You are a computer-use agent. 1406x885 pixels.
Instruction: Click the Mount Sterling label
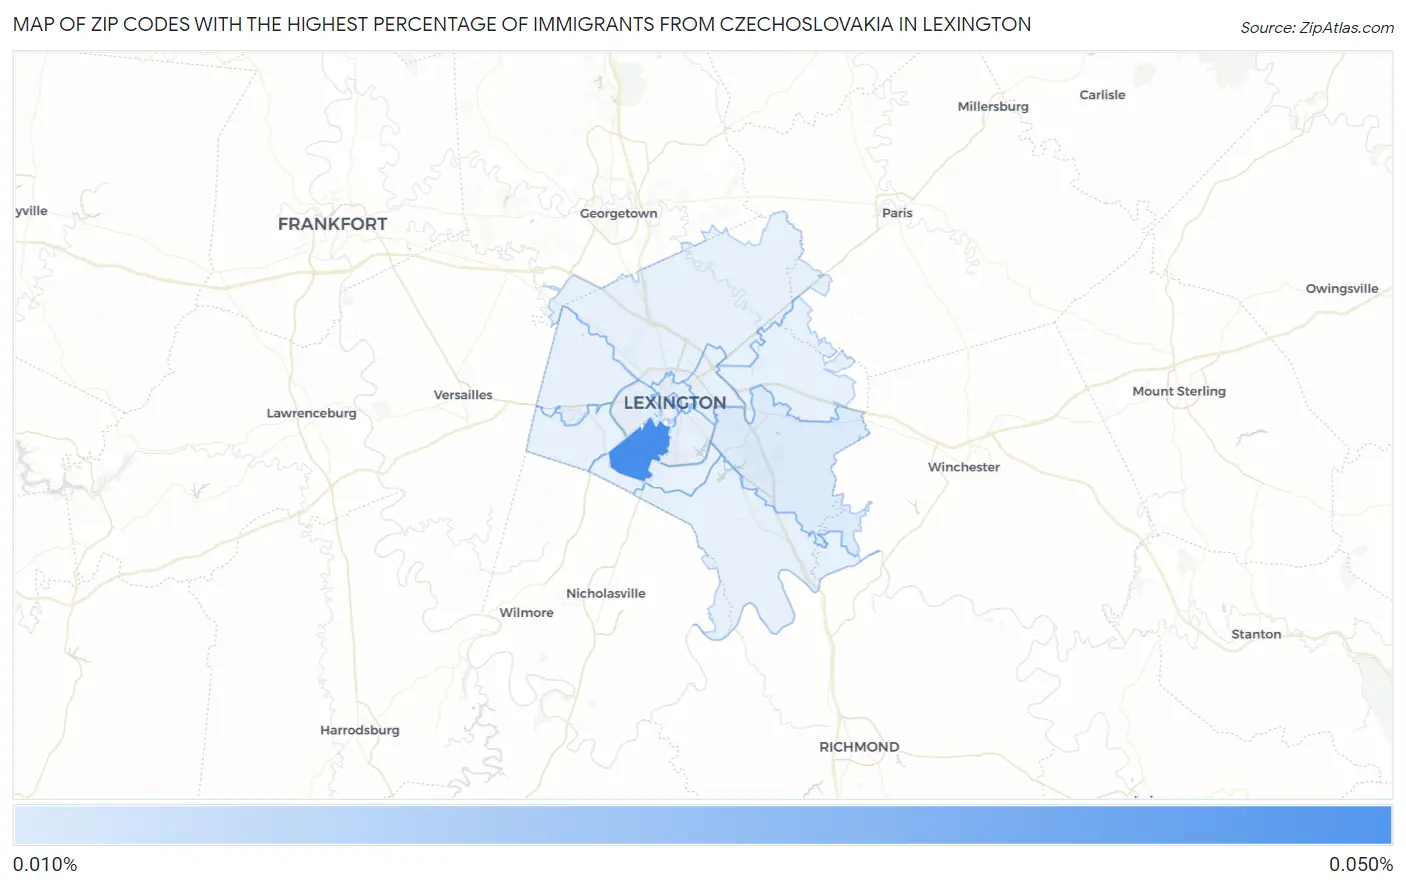pos(1179,391)
